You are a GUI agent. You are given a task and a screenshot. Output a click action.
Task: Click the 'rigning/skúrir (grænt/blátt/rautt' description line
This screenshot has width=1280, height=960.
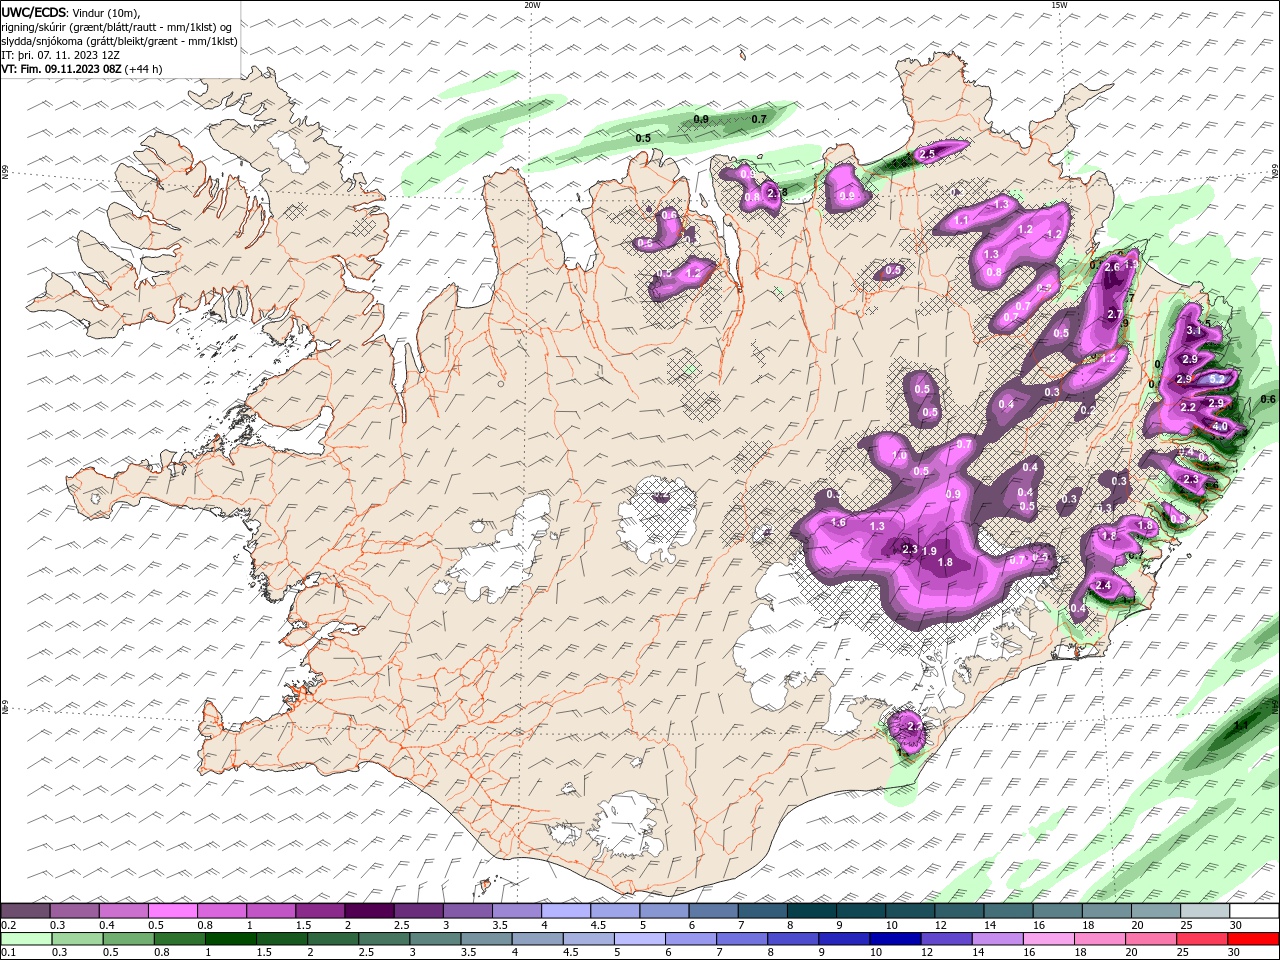[117, 27]
